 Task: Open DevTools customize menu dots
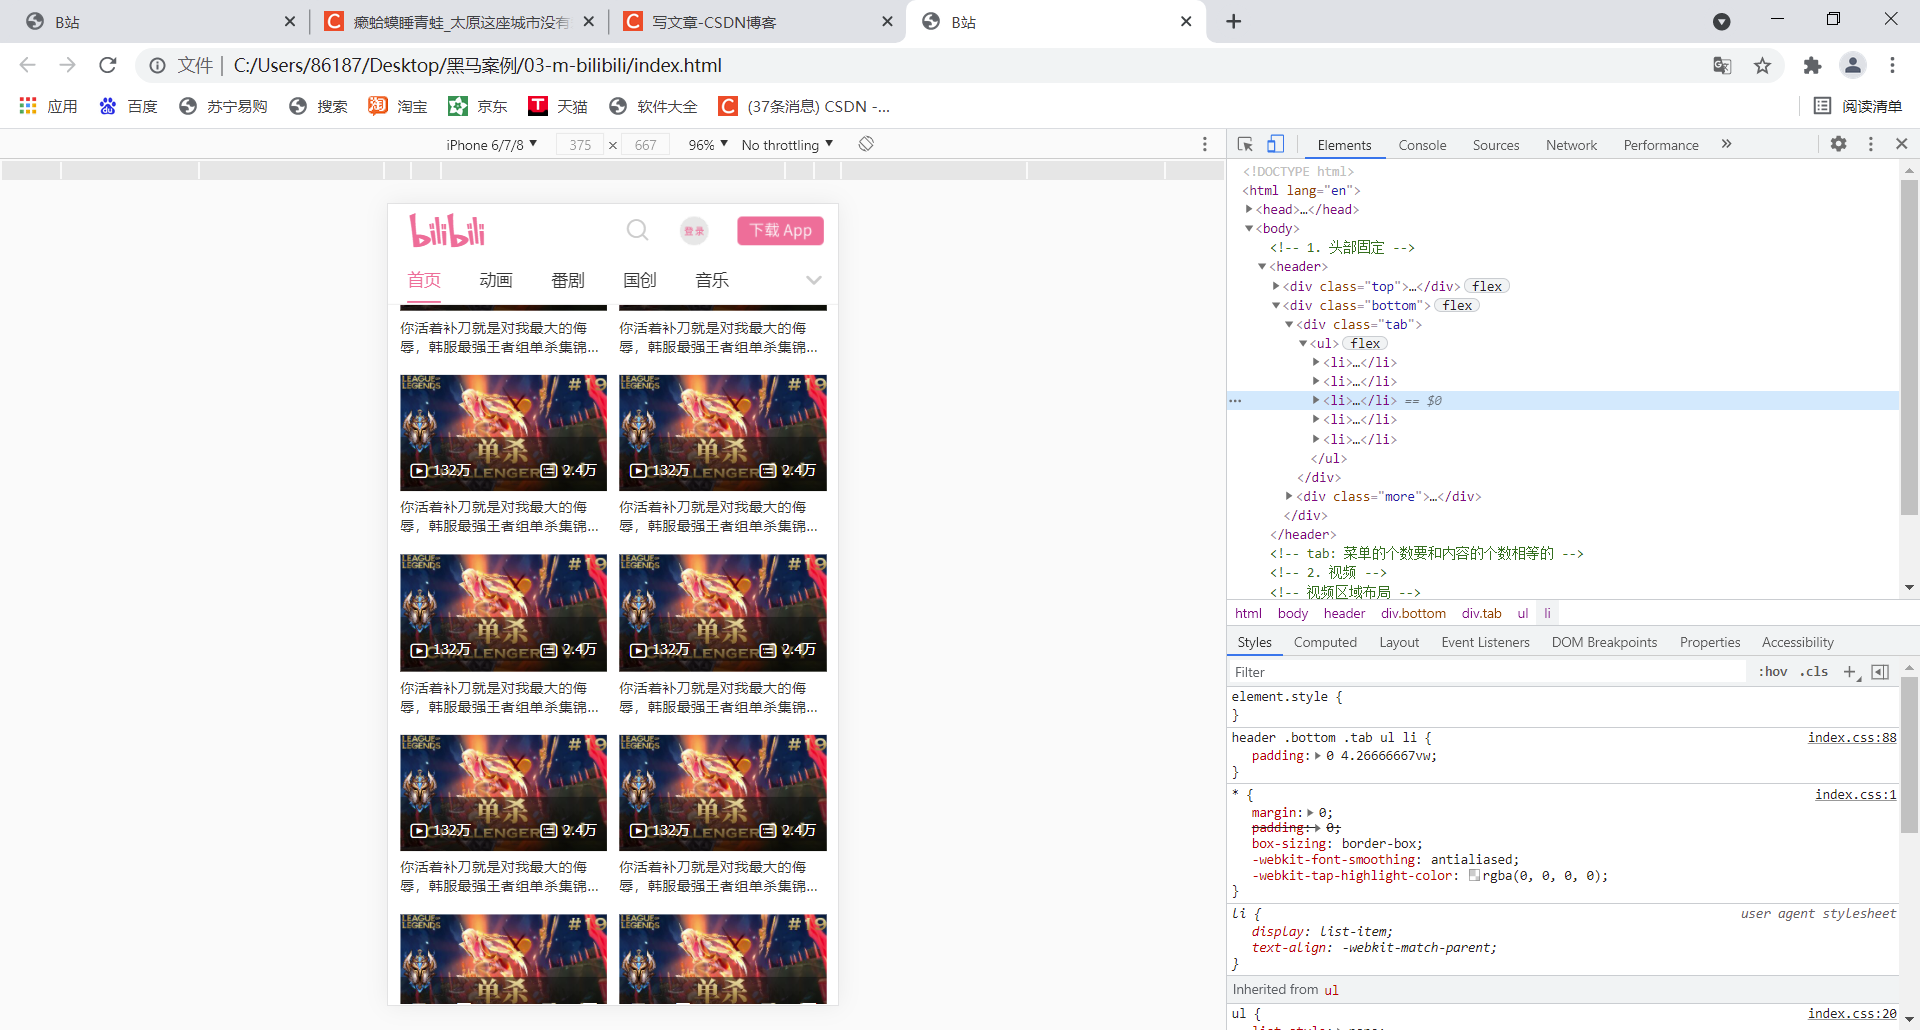pos(1871,144)
